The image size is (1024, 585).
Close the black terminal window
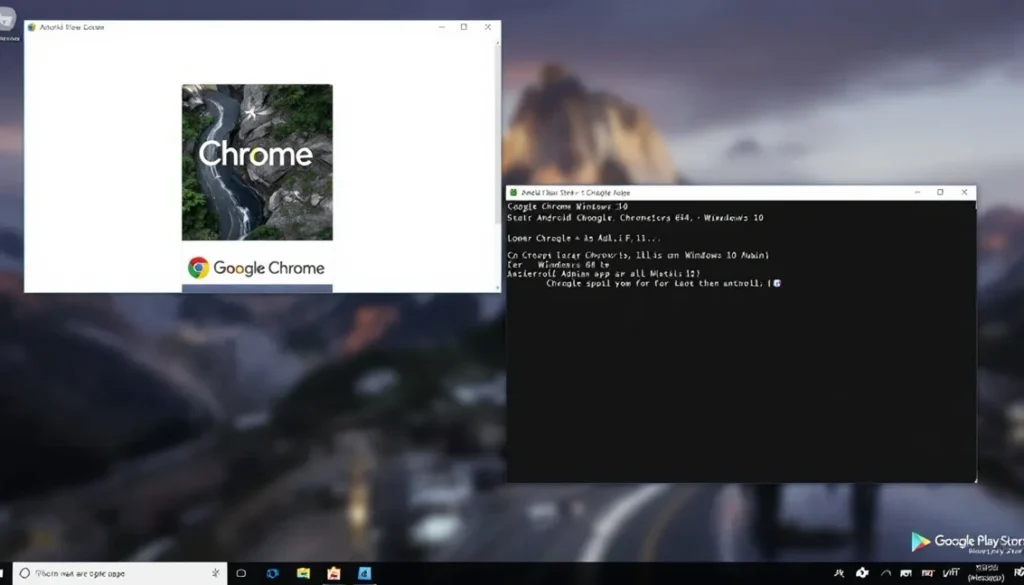tap(965, 193)
